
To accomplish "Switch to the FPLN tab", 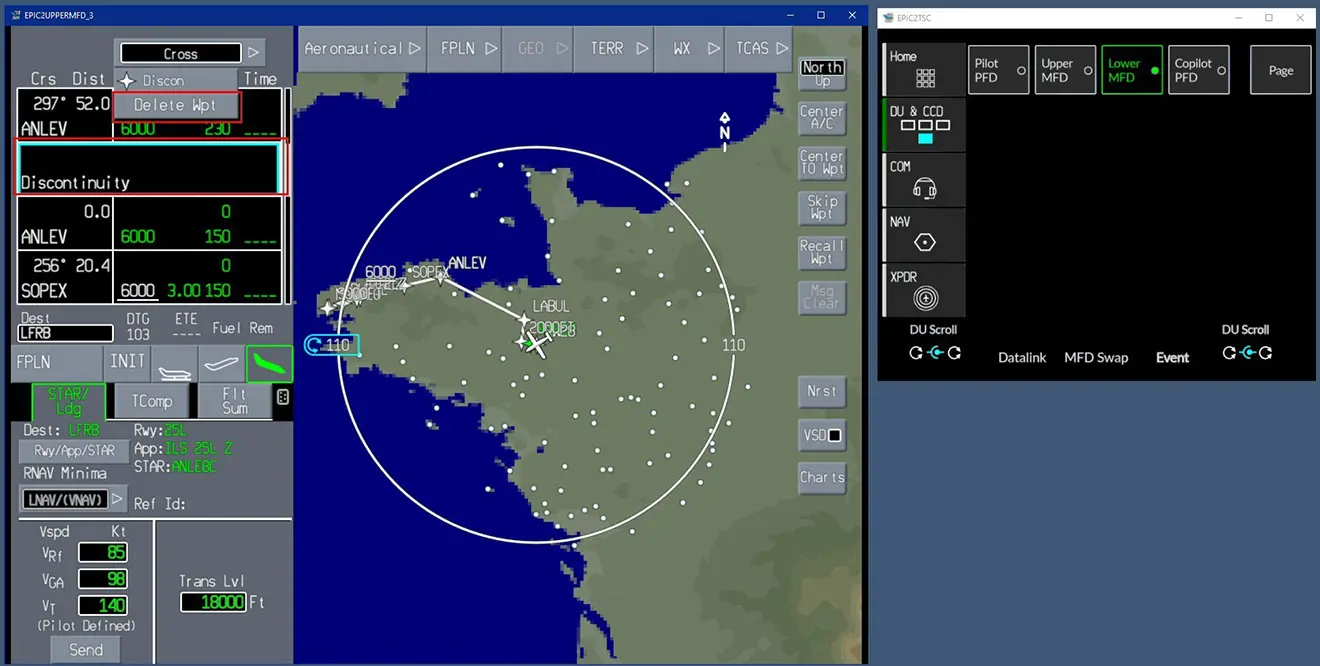I will click(x=57, y=363).
